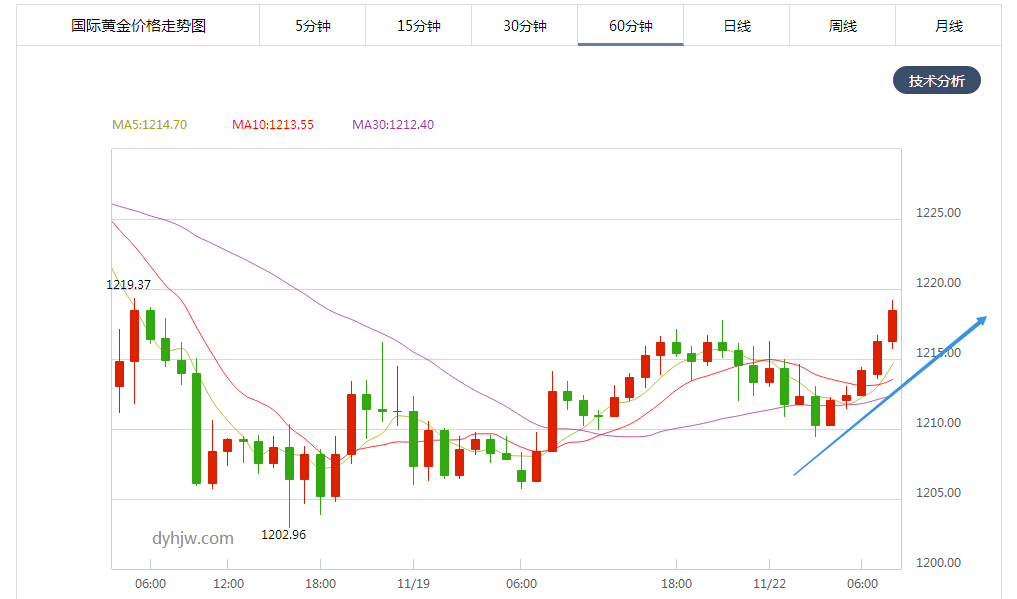Switch to the 5分钟 chart tab
The width and height of the screenshot is (1017, 599).
click(312, 26)
